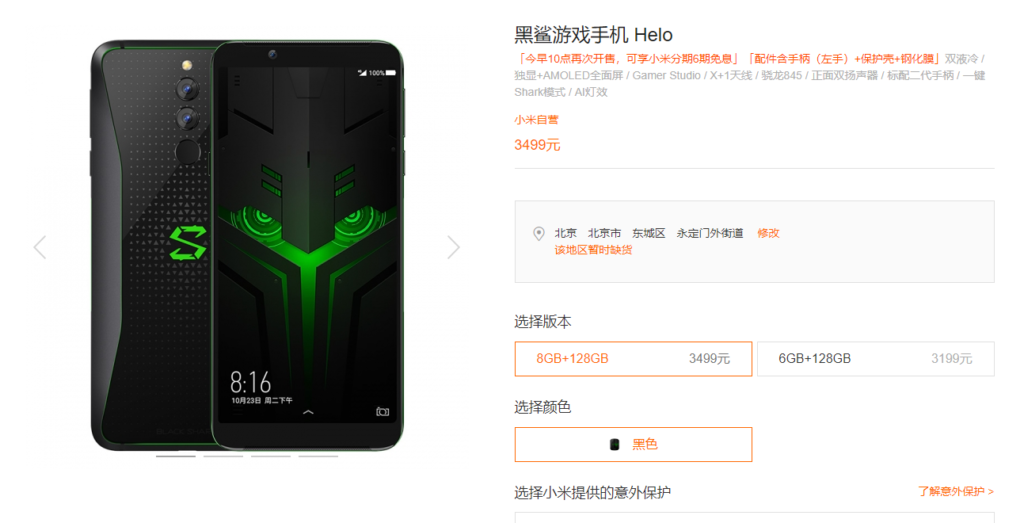Select the 8GB+128GB version option
This screenshot has width=1024, height=523.
(633, 358)
